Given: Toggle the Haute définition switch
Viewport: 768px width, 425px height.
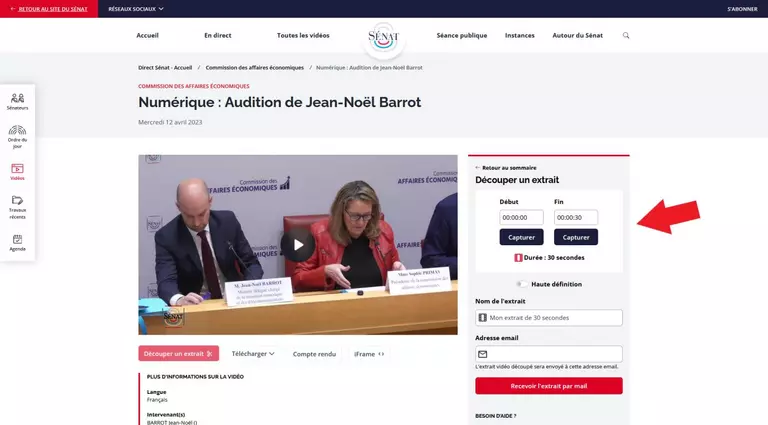Looking at the screenshot, I should 522,284.
